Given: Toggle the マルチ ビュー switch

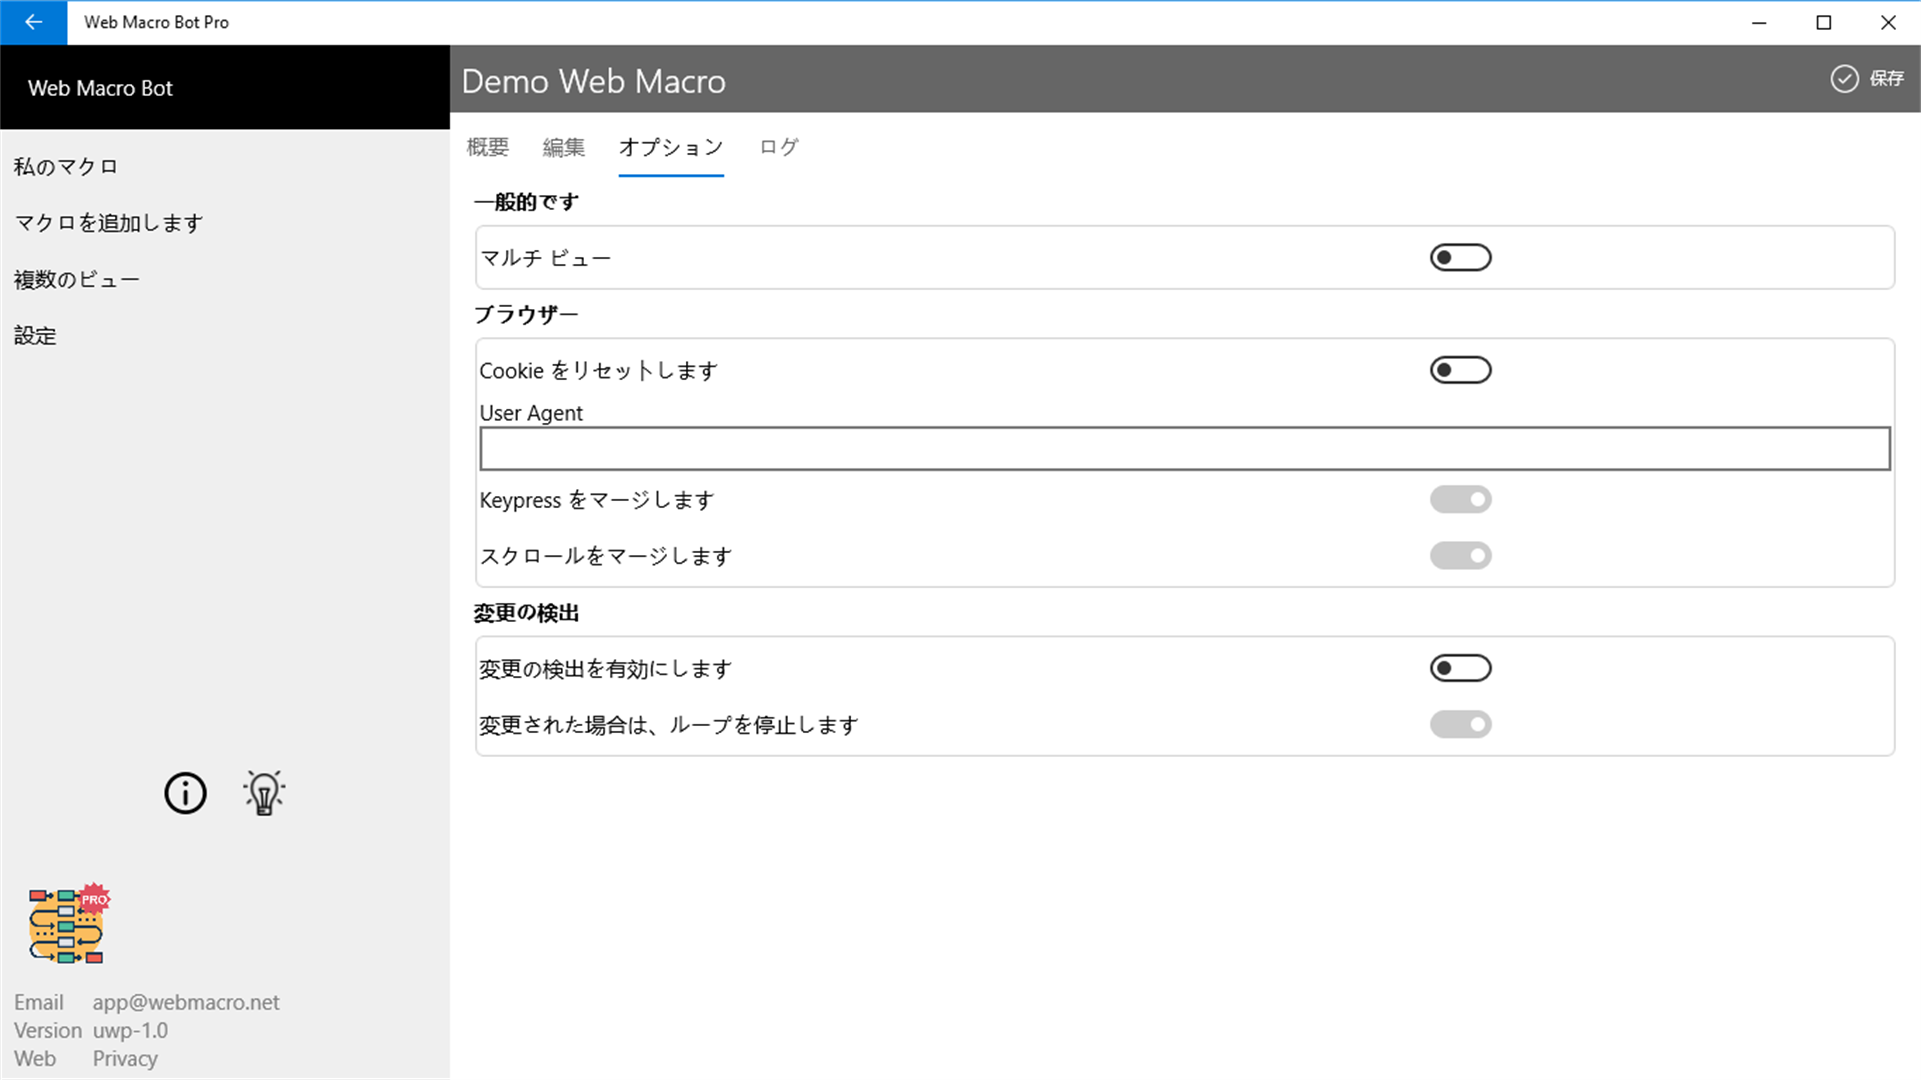Looking at the screenshot, I should (1460, 258).
